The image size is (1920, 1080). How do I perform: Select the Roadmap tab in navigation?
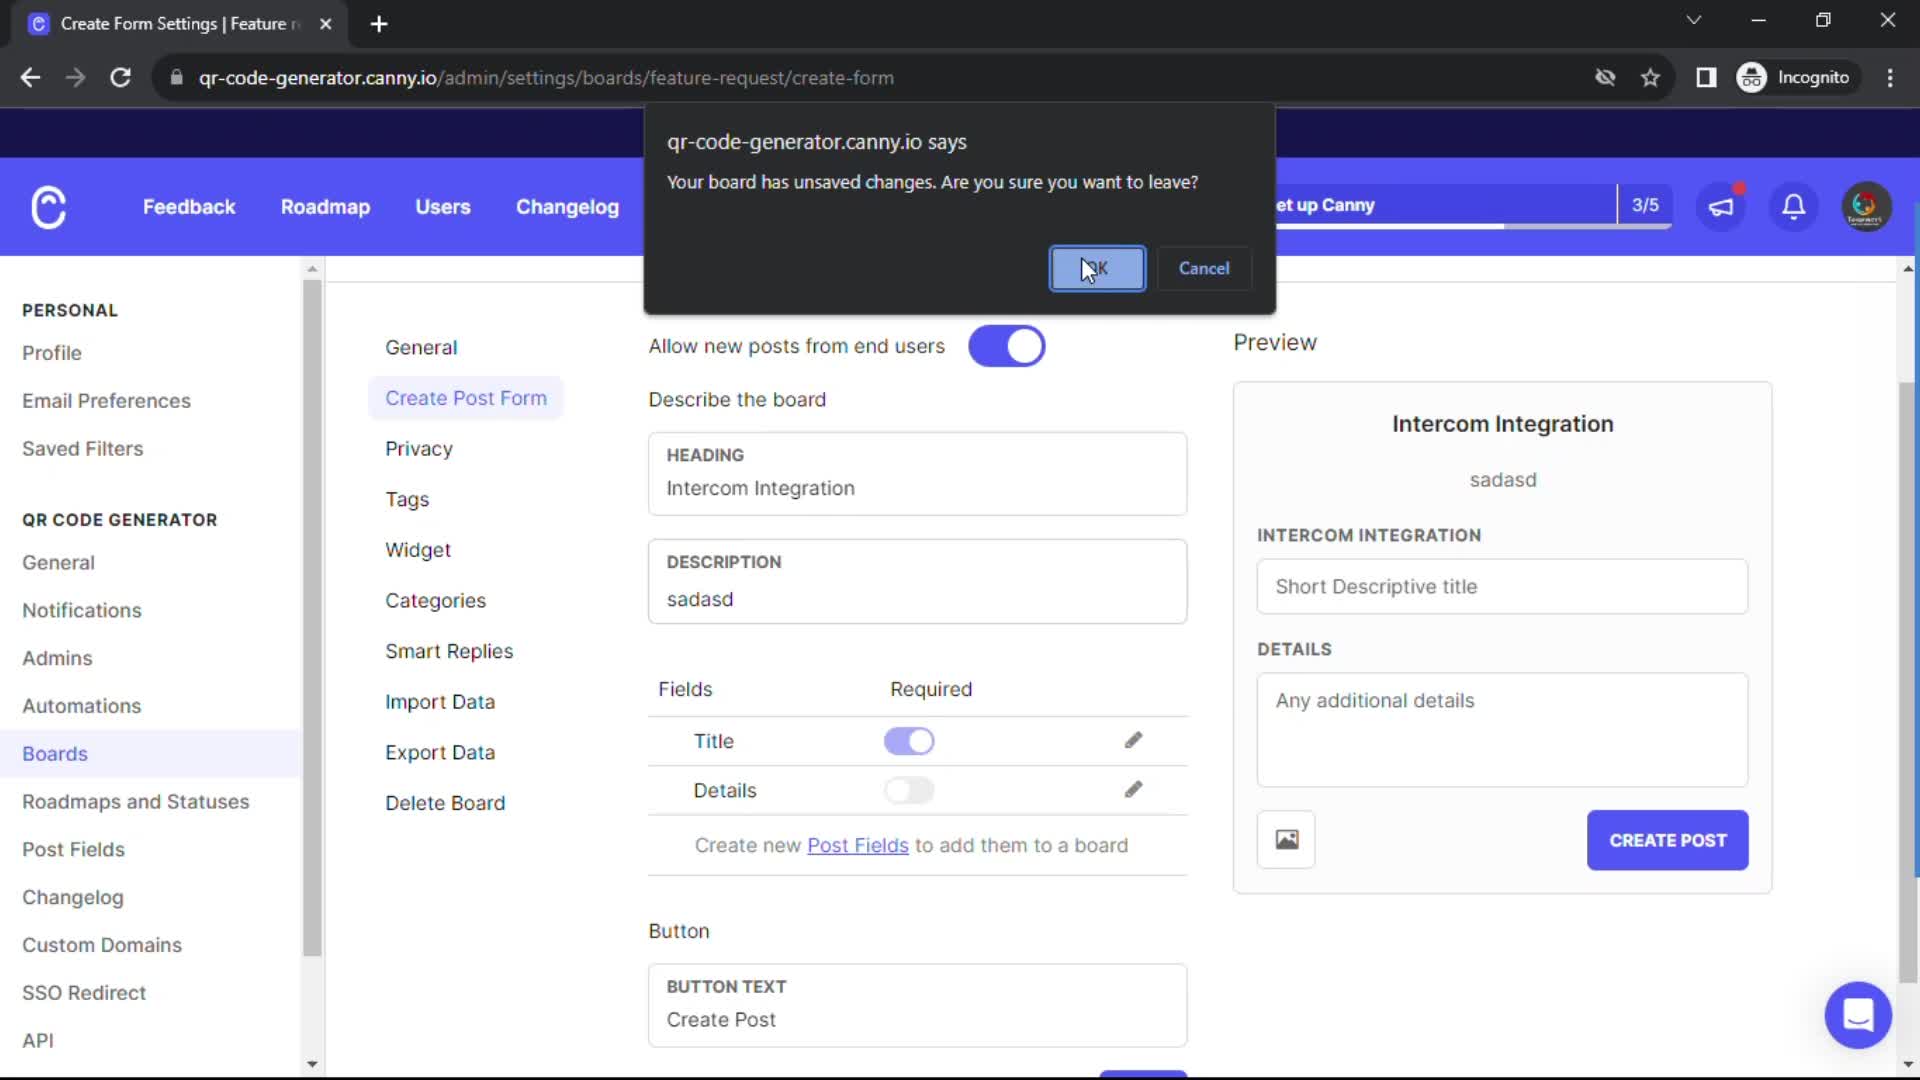[x=326, y=207]
